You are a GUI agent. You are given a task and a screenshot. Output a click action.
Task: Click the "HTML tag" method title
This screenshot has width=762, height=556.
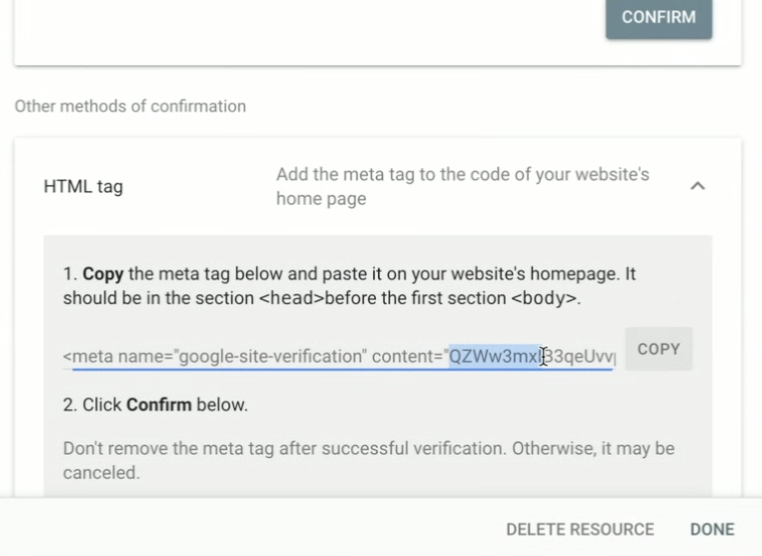(83, 187)
